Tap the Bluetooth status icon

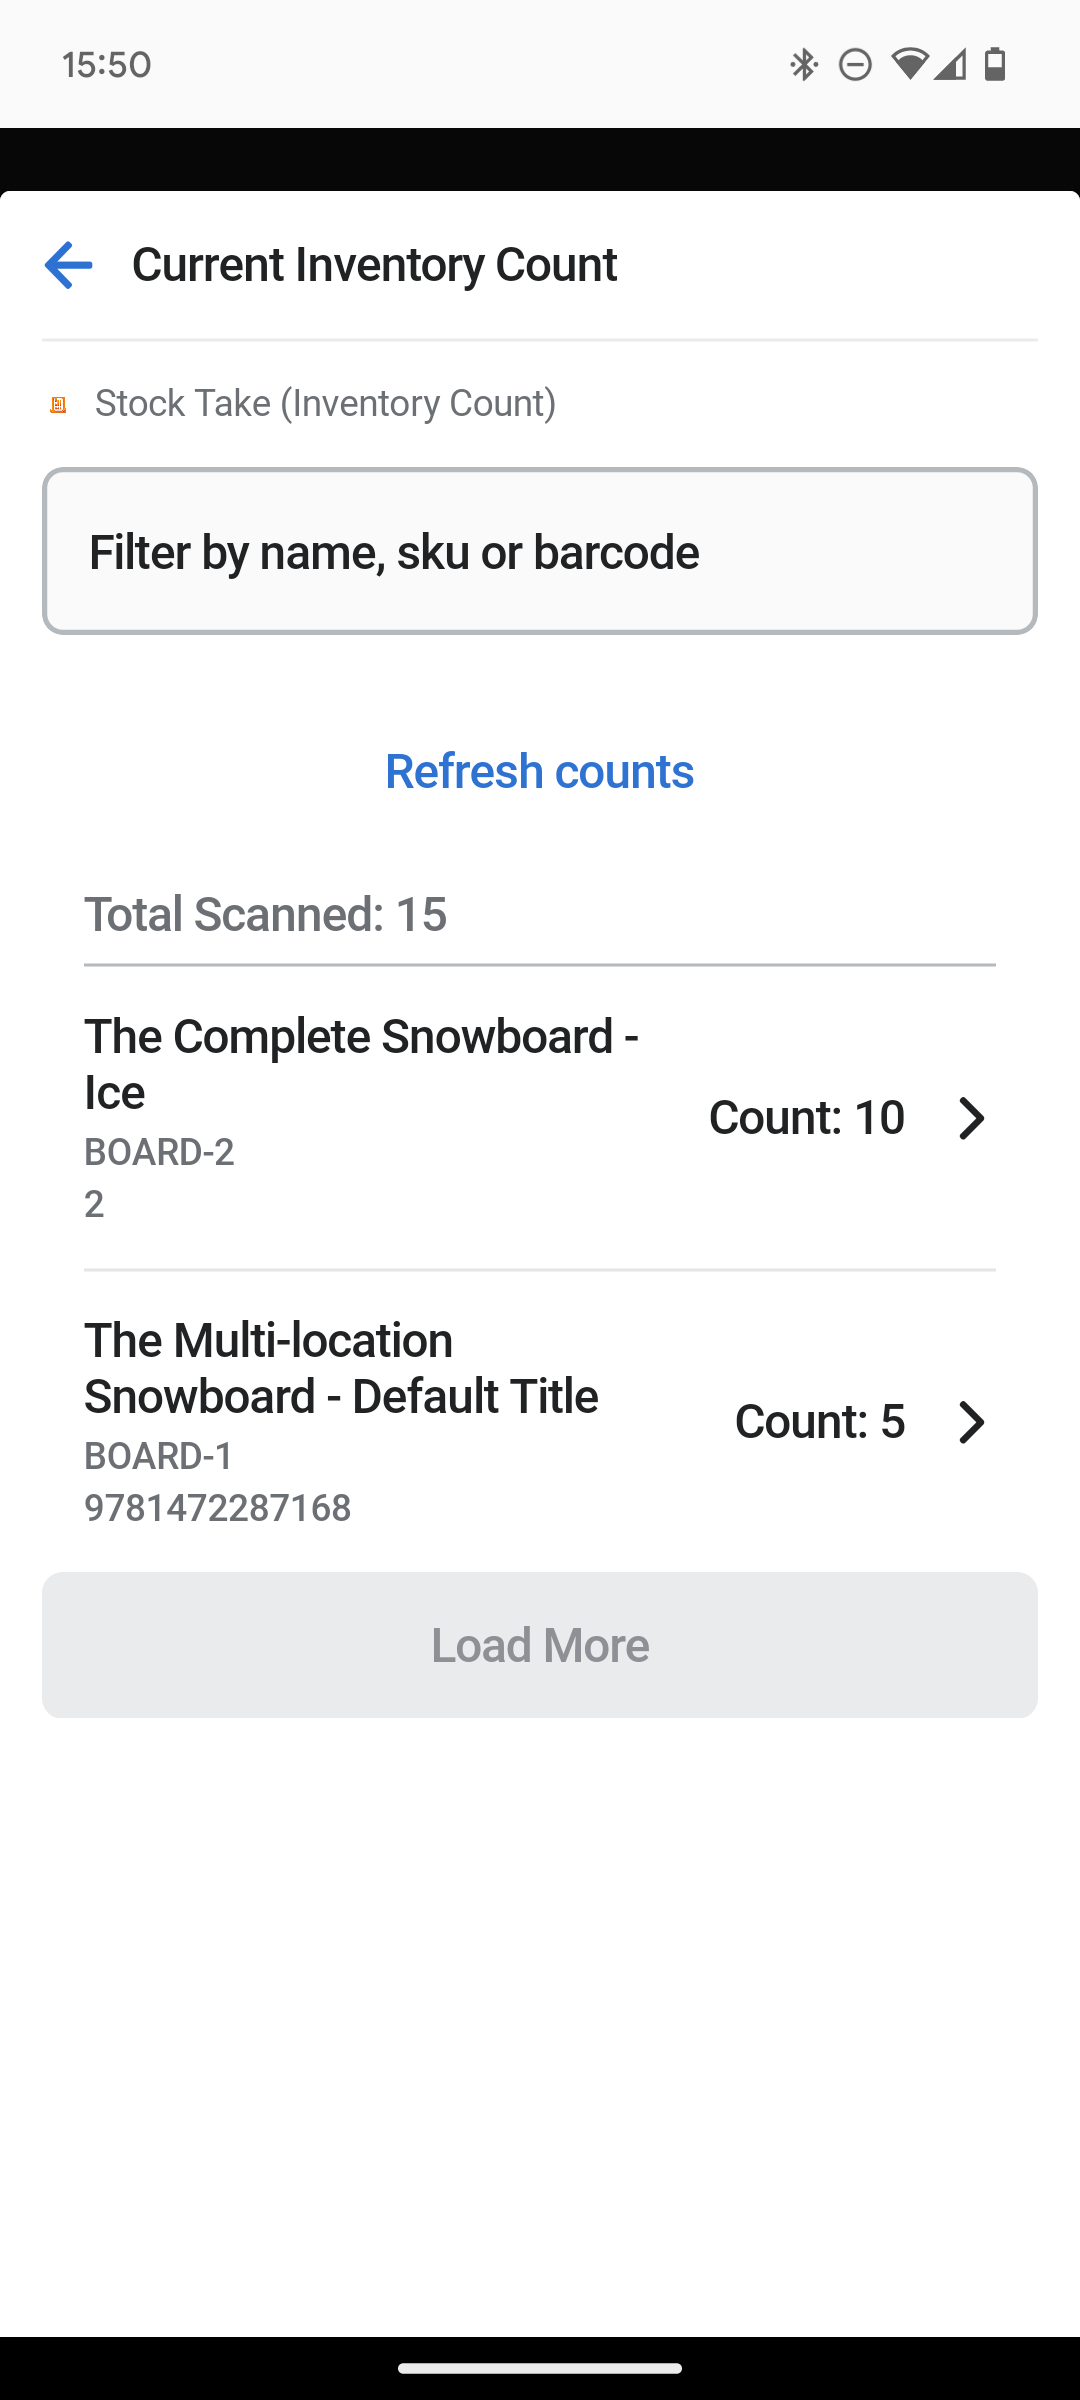click(x=803, y=65)
